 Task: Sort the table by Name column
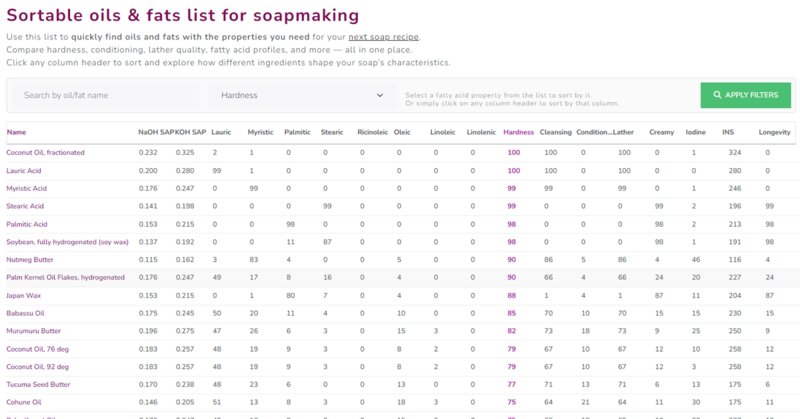16,132
